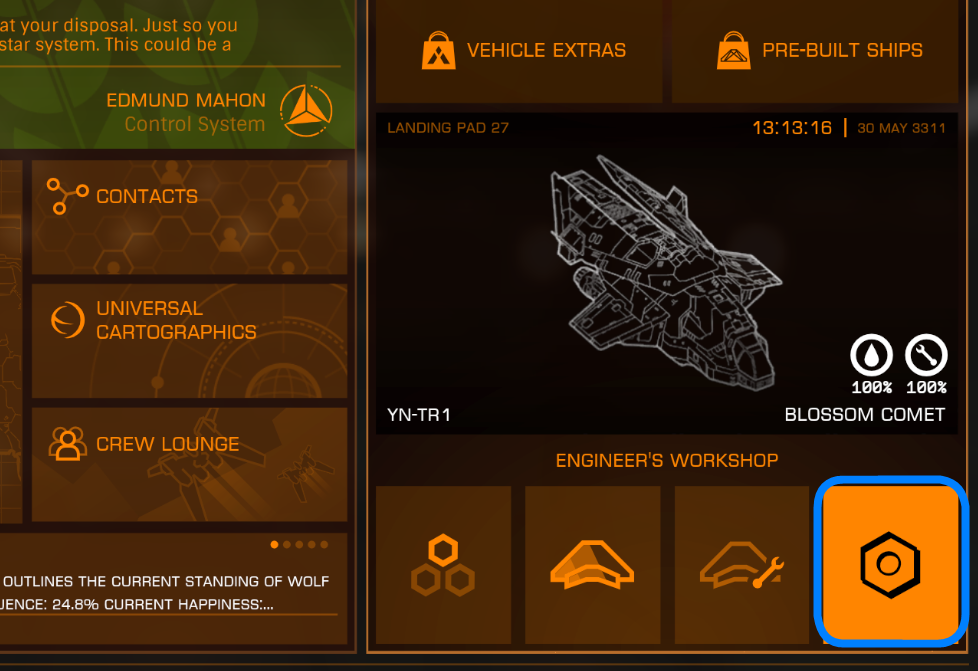Open the ship with wrench tile

(x=742, y=565)
